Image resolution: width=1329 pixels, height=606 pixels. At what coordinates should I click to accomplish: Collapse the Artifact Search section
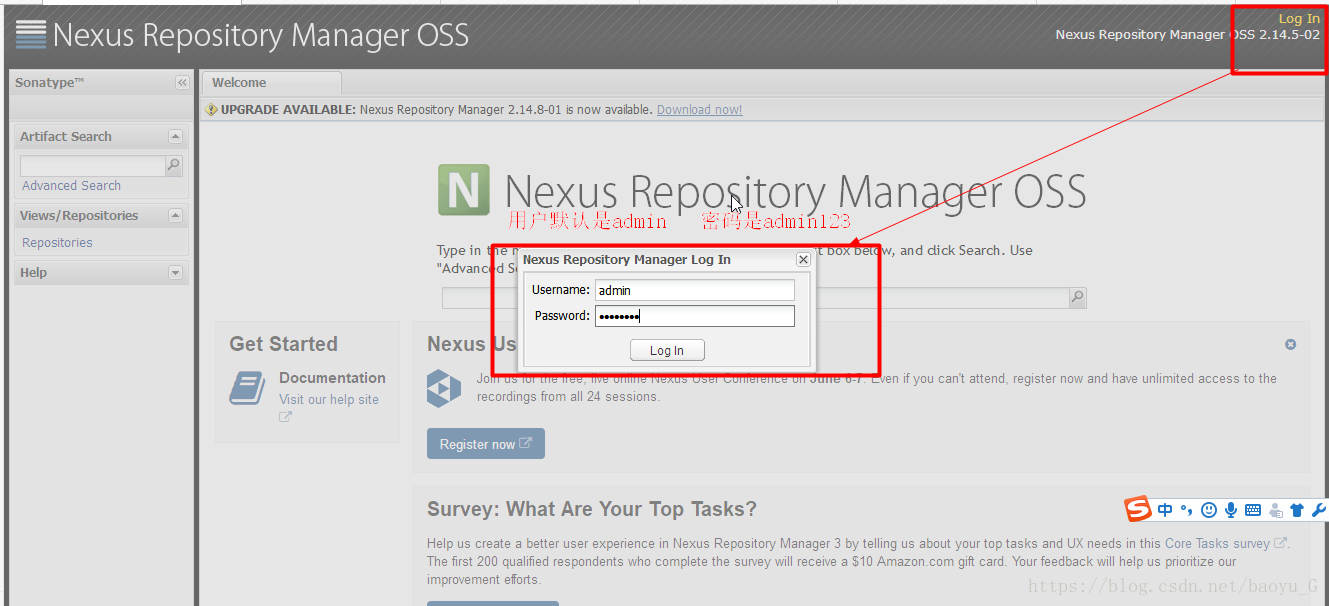tap(175, 136)
